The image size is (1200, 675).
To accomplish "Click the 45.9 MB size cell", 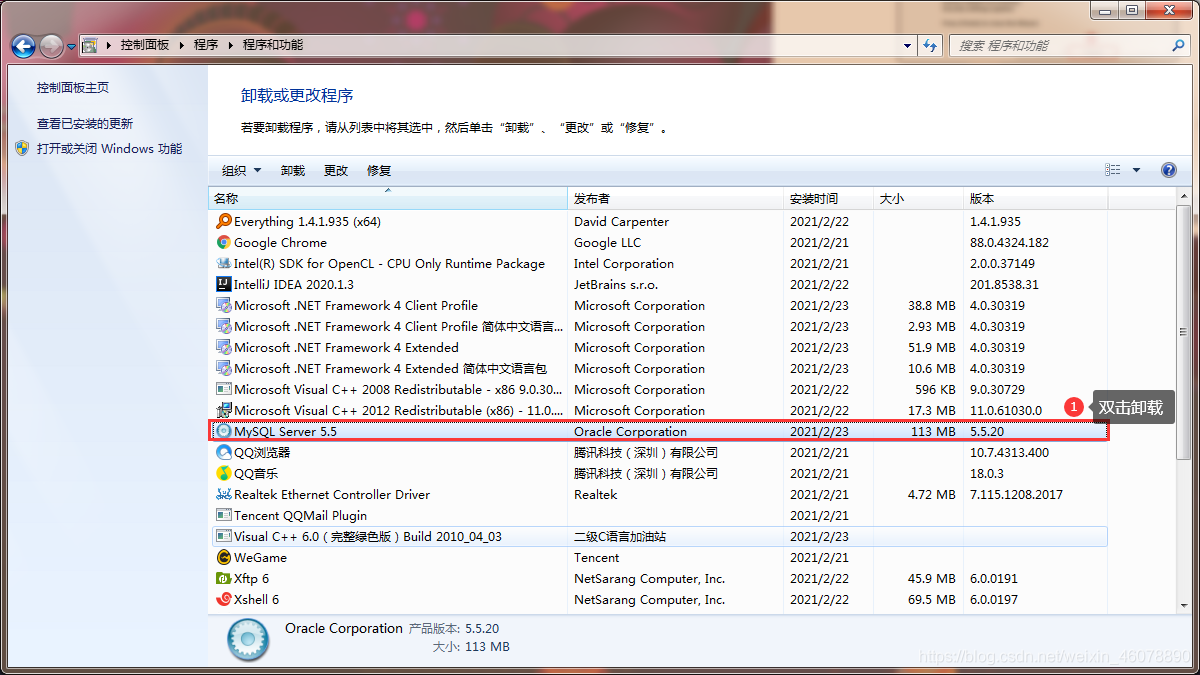I will (932, 579).
